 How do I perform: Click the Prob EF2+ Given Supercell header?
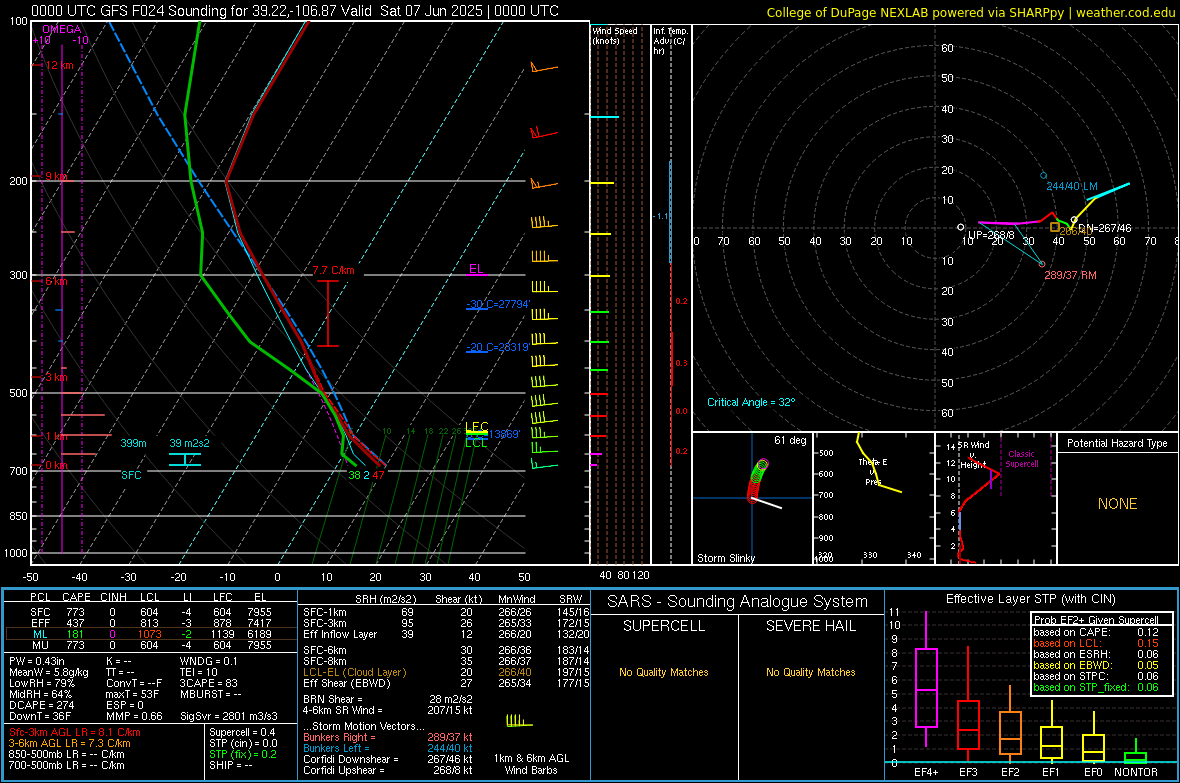pos(1096,620)
